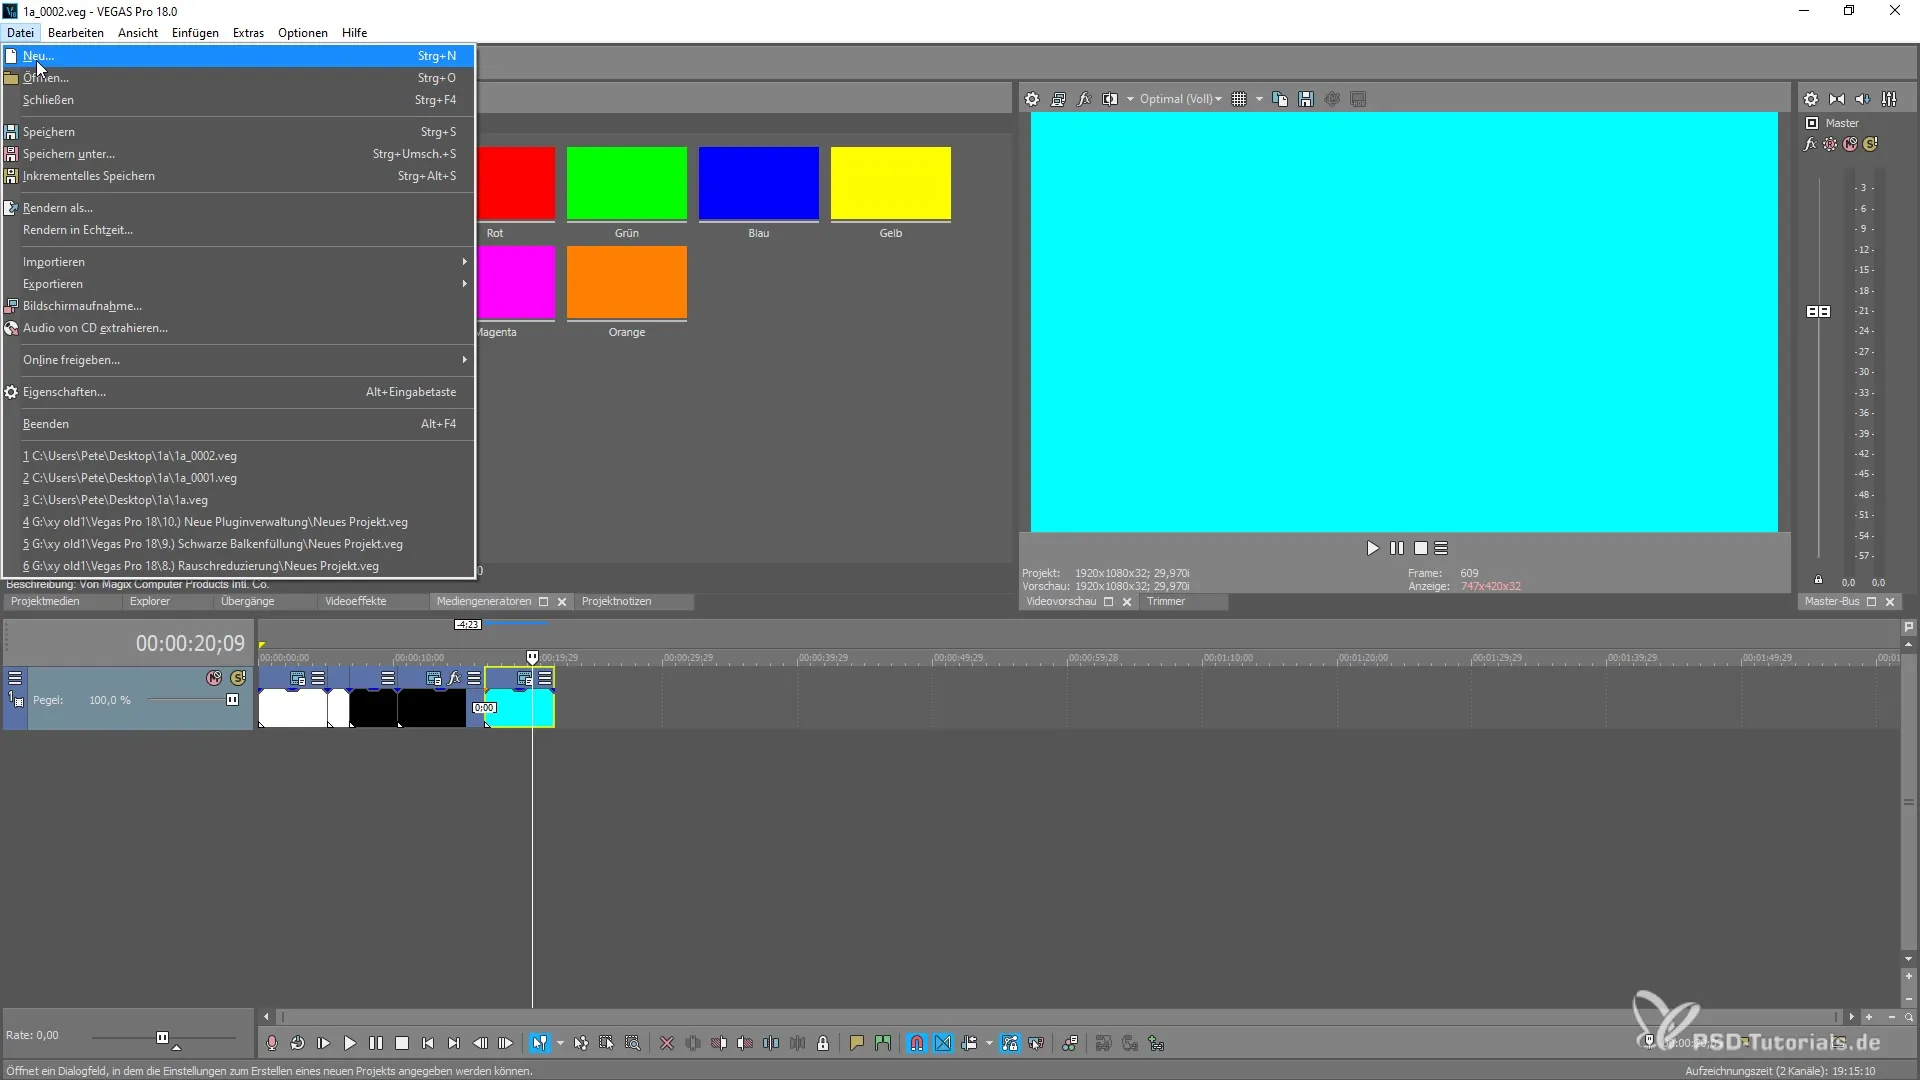Switch to Projektnotizen tab
This screenshot has width=1920, height=1080.
pos(616,601)
